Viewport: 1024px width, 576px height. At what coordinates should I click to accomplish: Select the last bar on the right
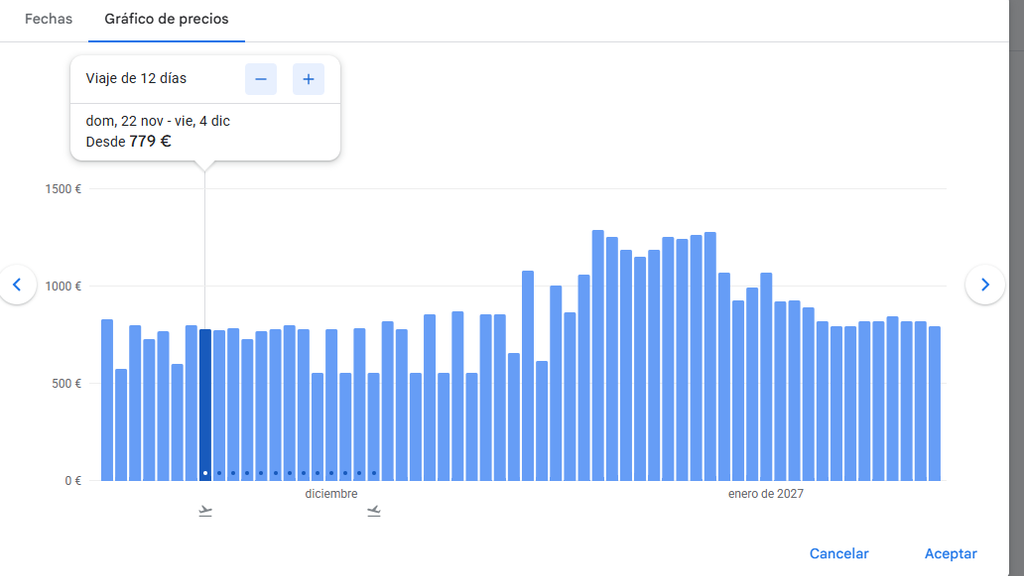click(x=935, y=404)
